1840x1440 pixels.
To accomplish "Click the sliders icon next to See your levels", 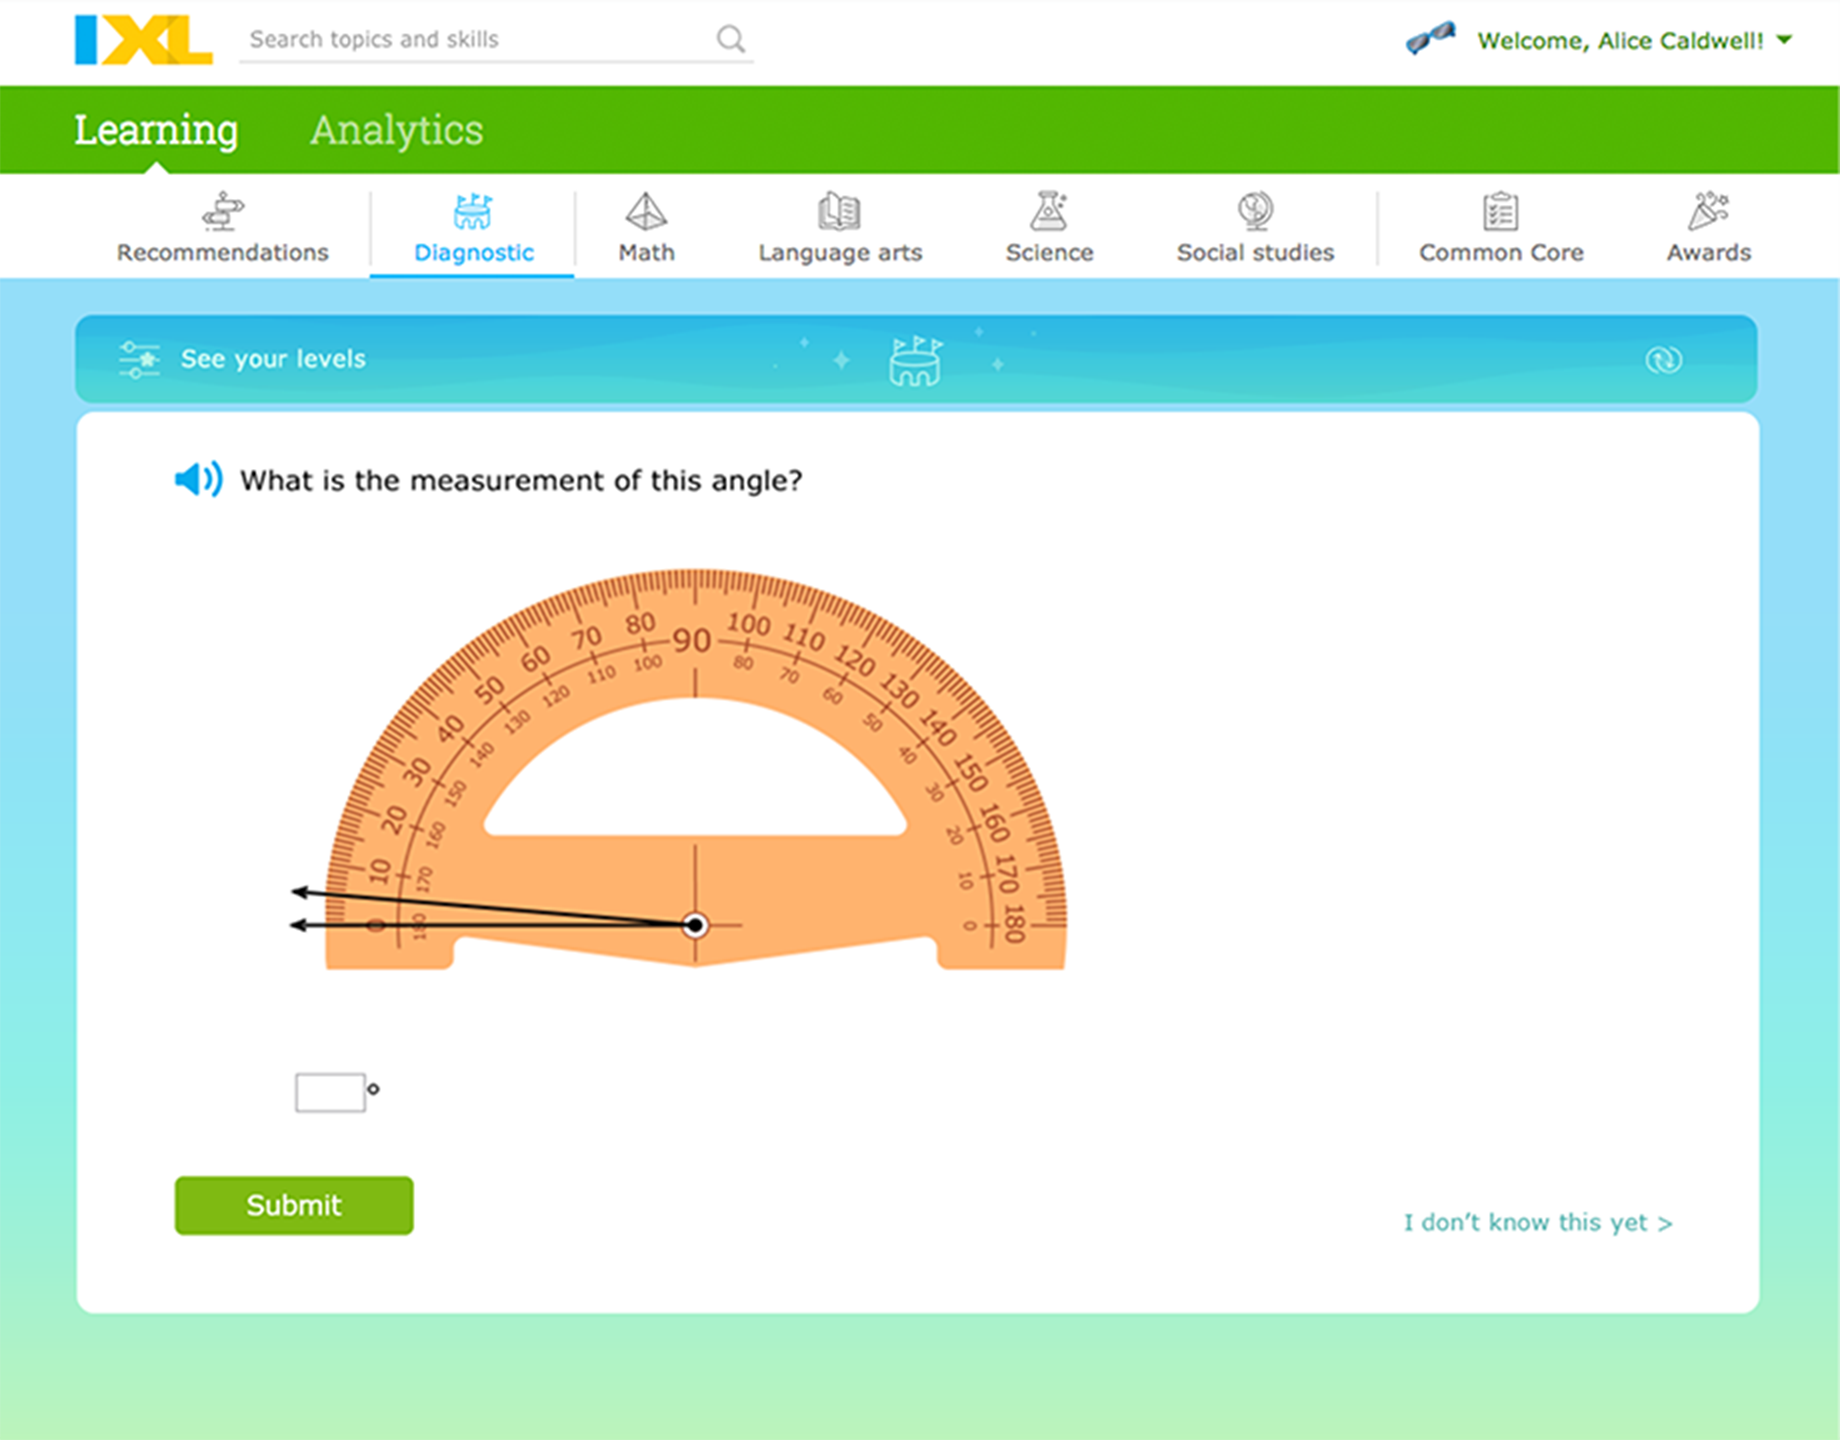I will (137, 359).
